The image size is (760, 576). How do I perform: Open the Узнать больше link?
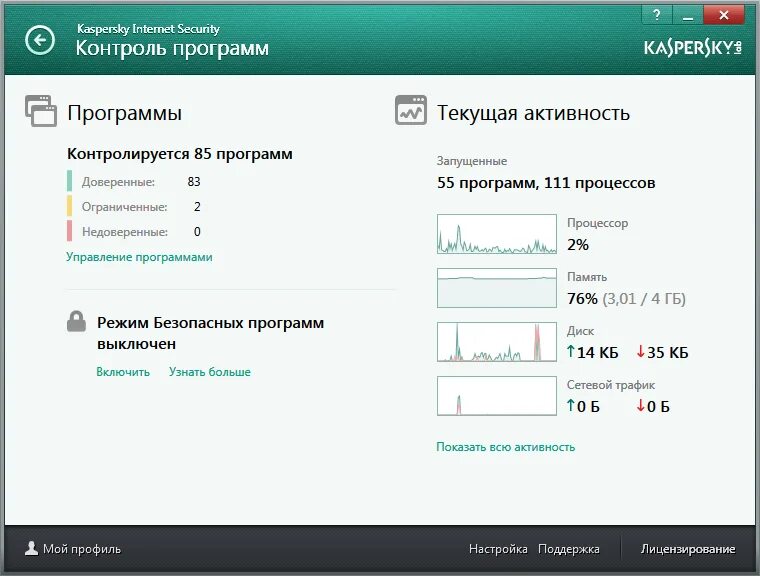click(x=210, y=372)
